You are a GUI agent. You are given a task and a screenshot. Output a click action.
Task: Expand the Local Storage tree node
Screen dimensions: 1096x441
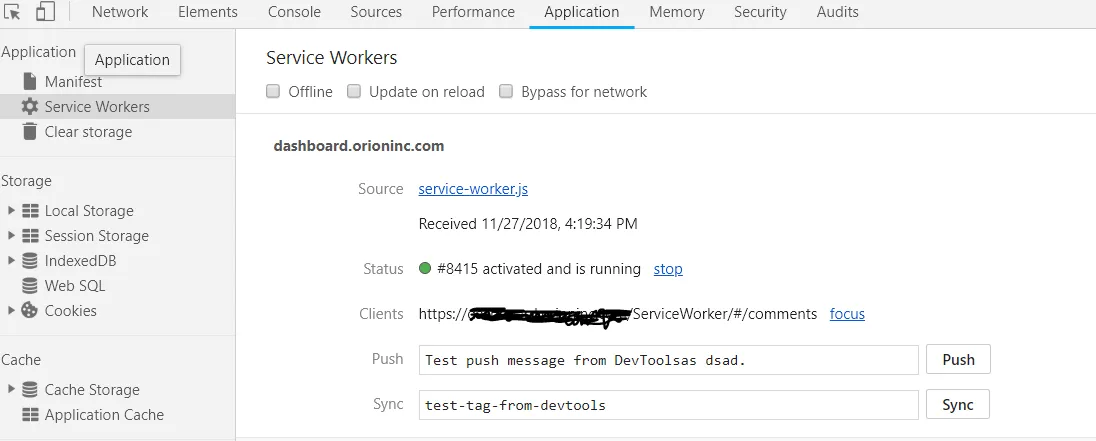(x=11, y=211)
